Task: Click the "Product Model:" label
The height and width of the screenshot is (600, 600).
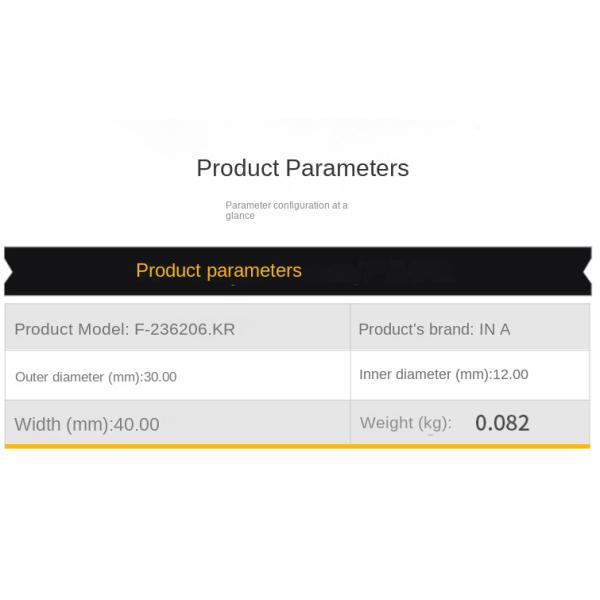Action: click(x=71, y=329)
